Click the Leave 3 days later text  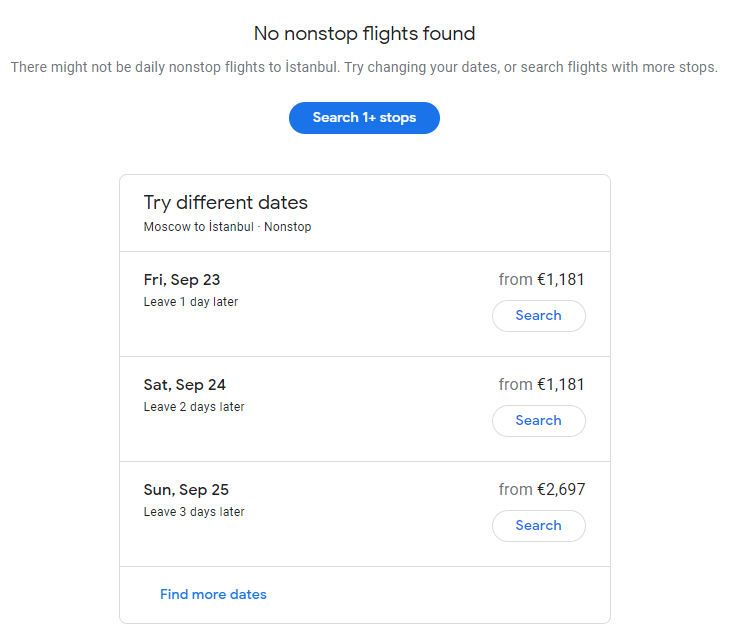pos(193,512)
